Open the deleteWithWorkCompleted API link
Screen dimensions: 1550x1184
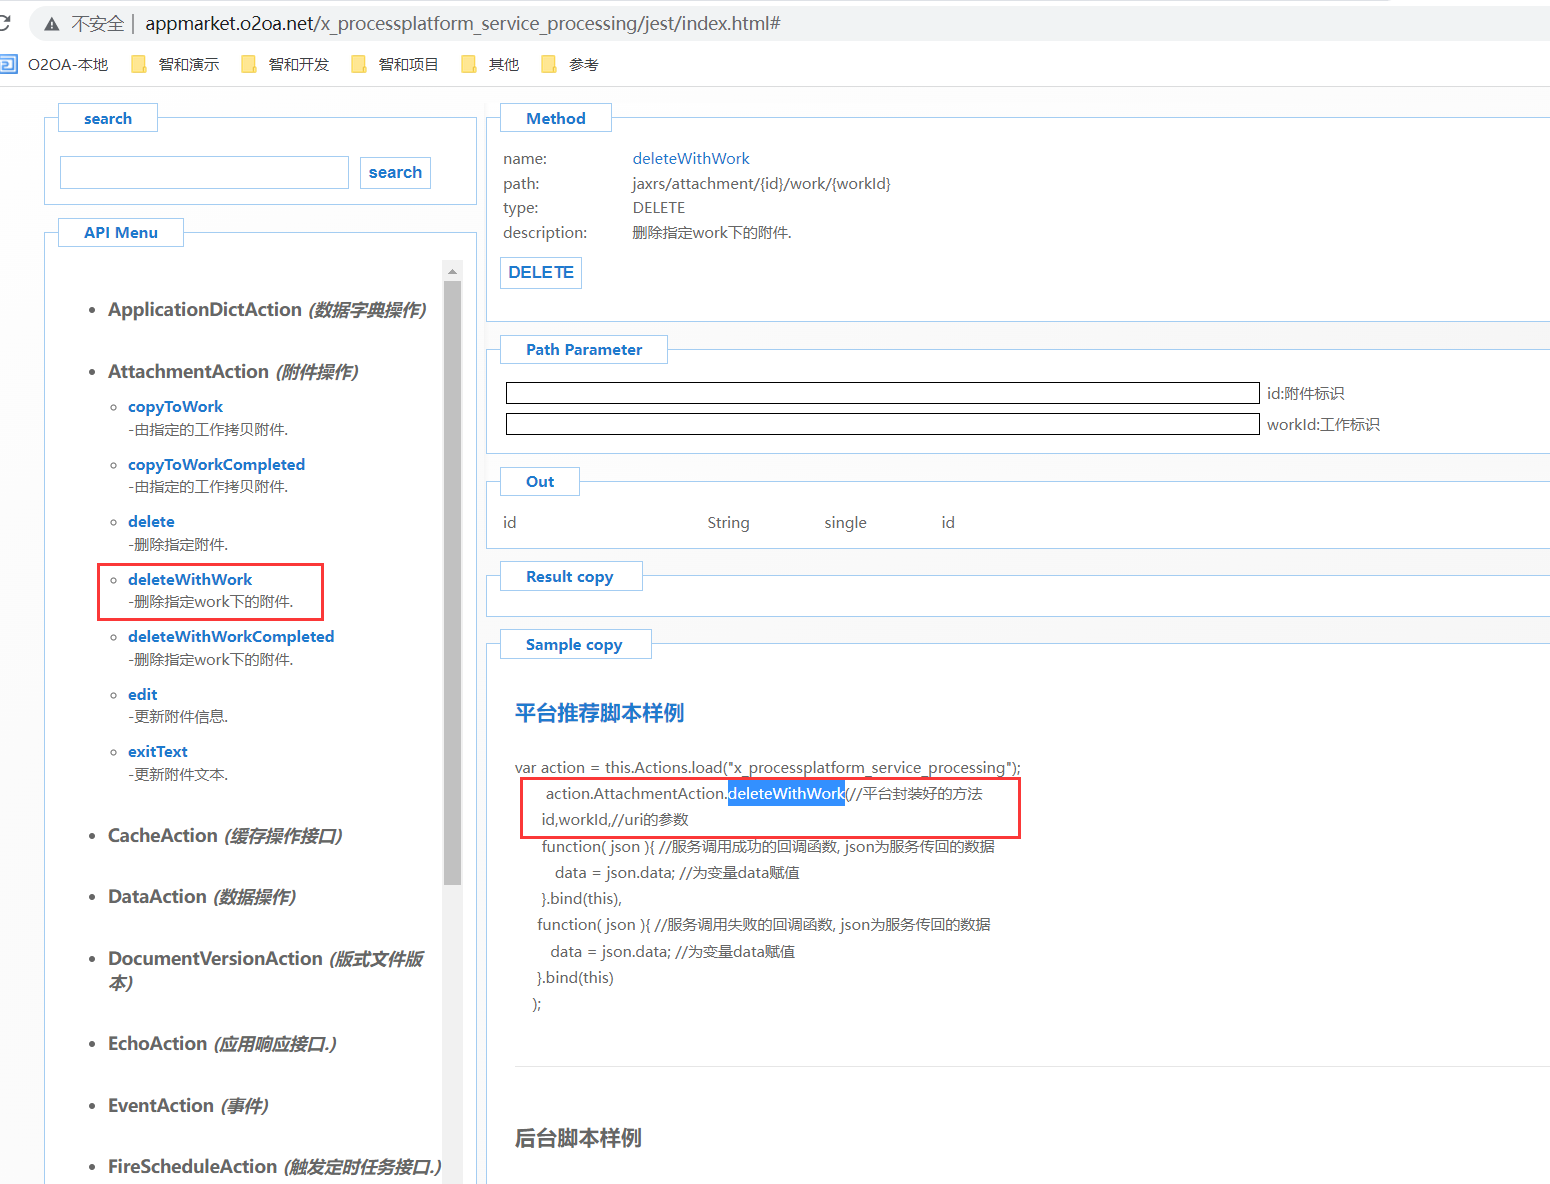231,637
